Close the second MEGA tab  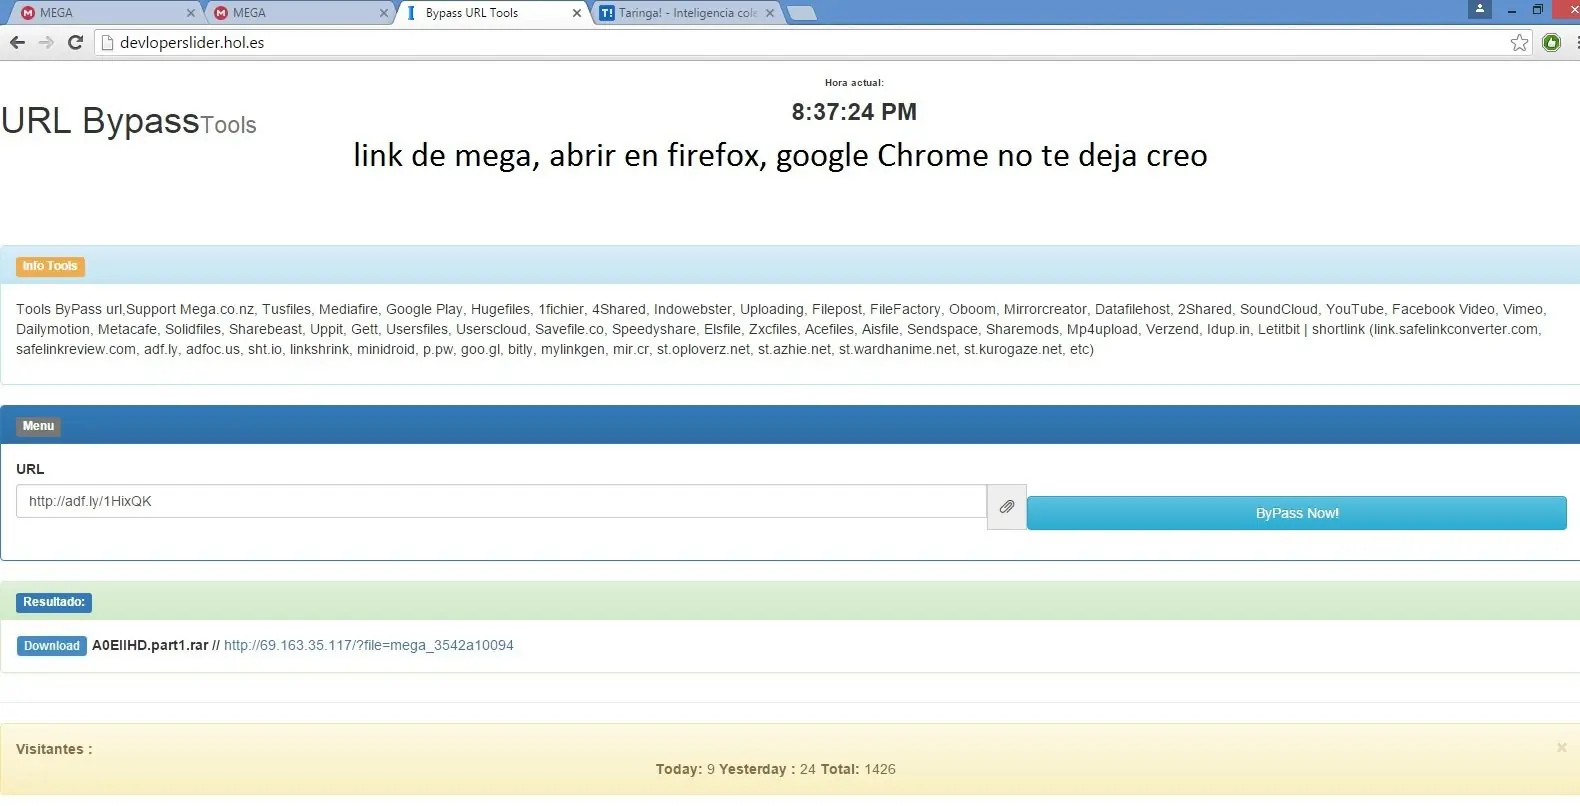[x=384, y=14]
